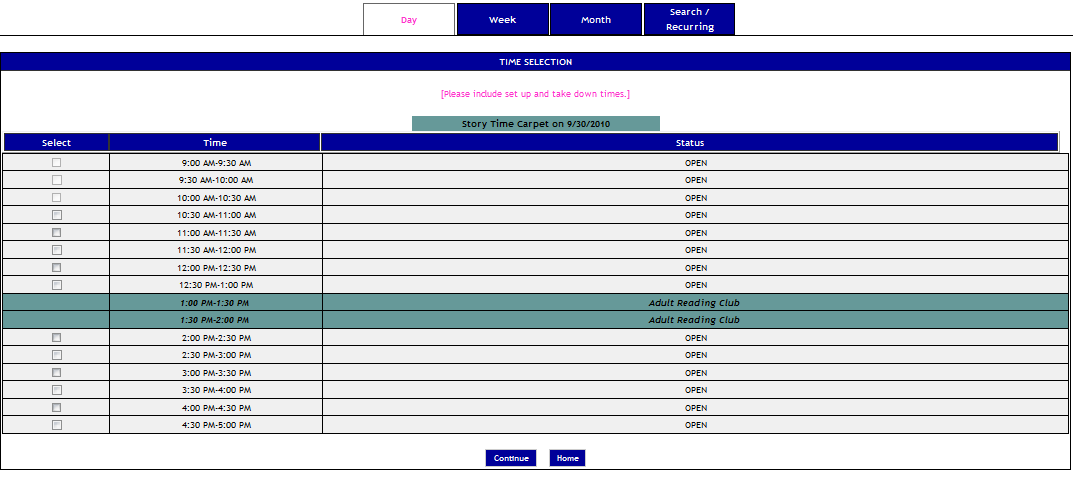Check the 3:30 PM-4:00 PM slot
1073x480 pixels.
pos(57,390)
